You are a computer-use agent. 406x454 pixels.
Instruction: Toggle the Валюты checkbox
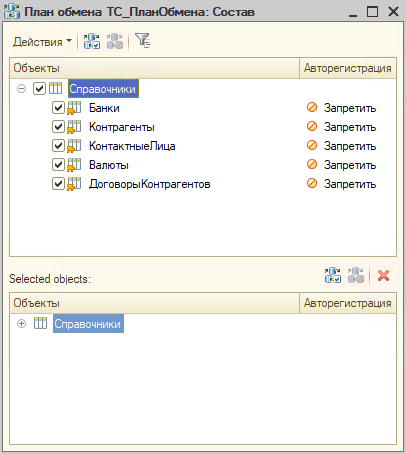coord(58,165)
